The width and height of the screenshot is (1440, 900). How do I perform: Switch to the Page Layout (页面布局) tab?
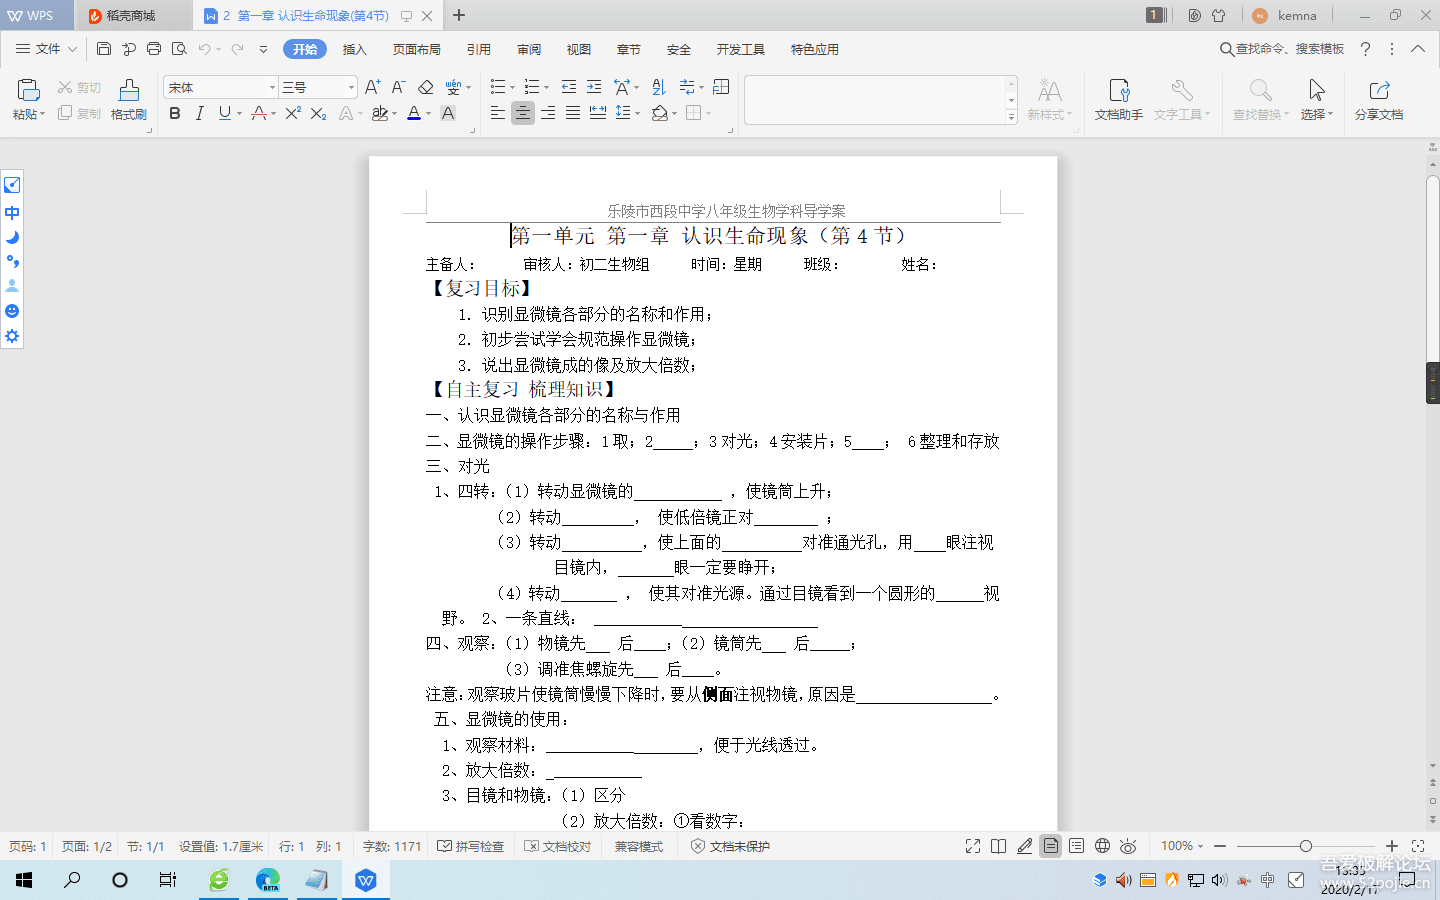pyautogui.click(x=417, y=49)
